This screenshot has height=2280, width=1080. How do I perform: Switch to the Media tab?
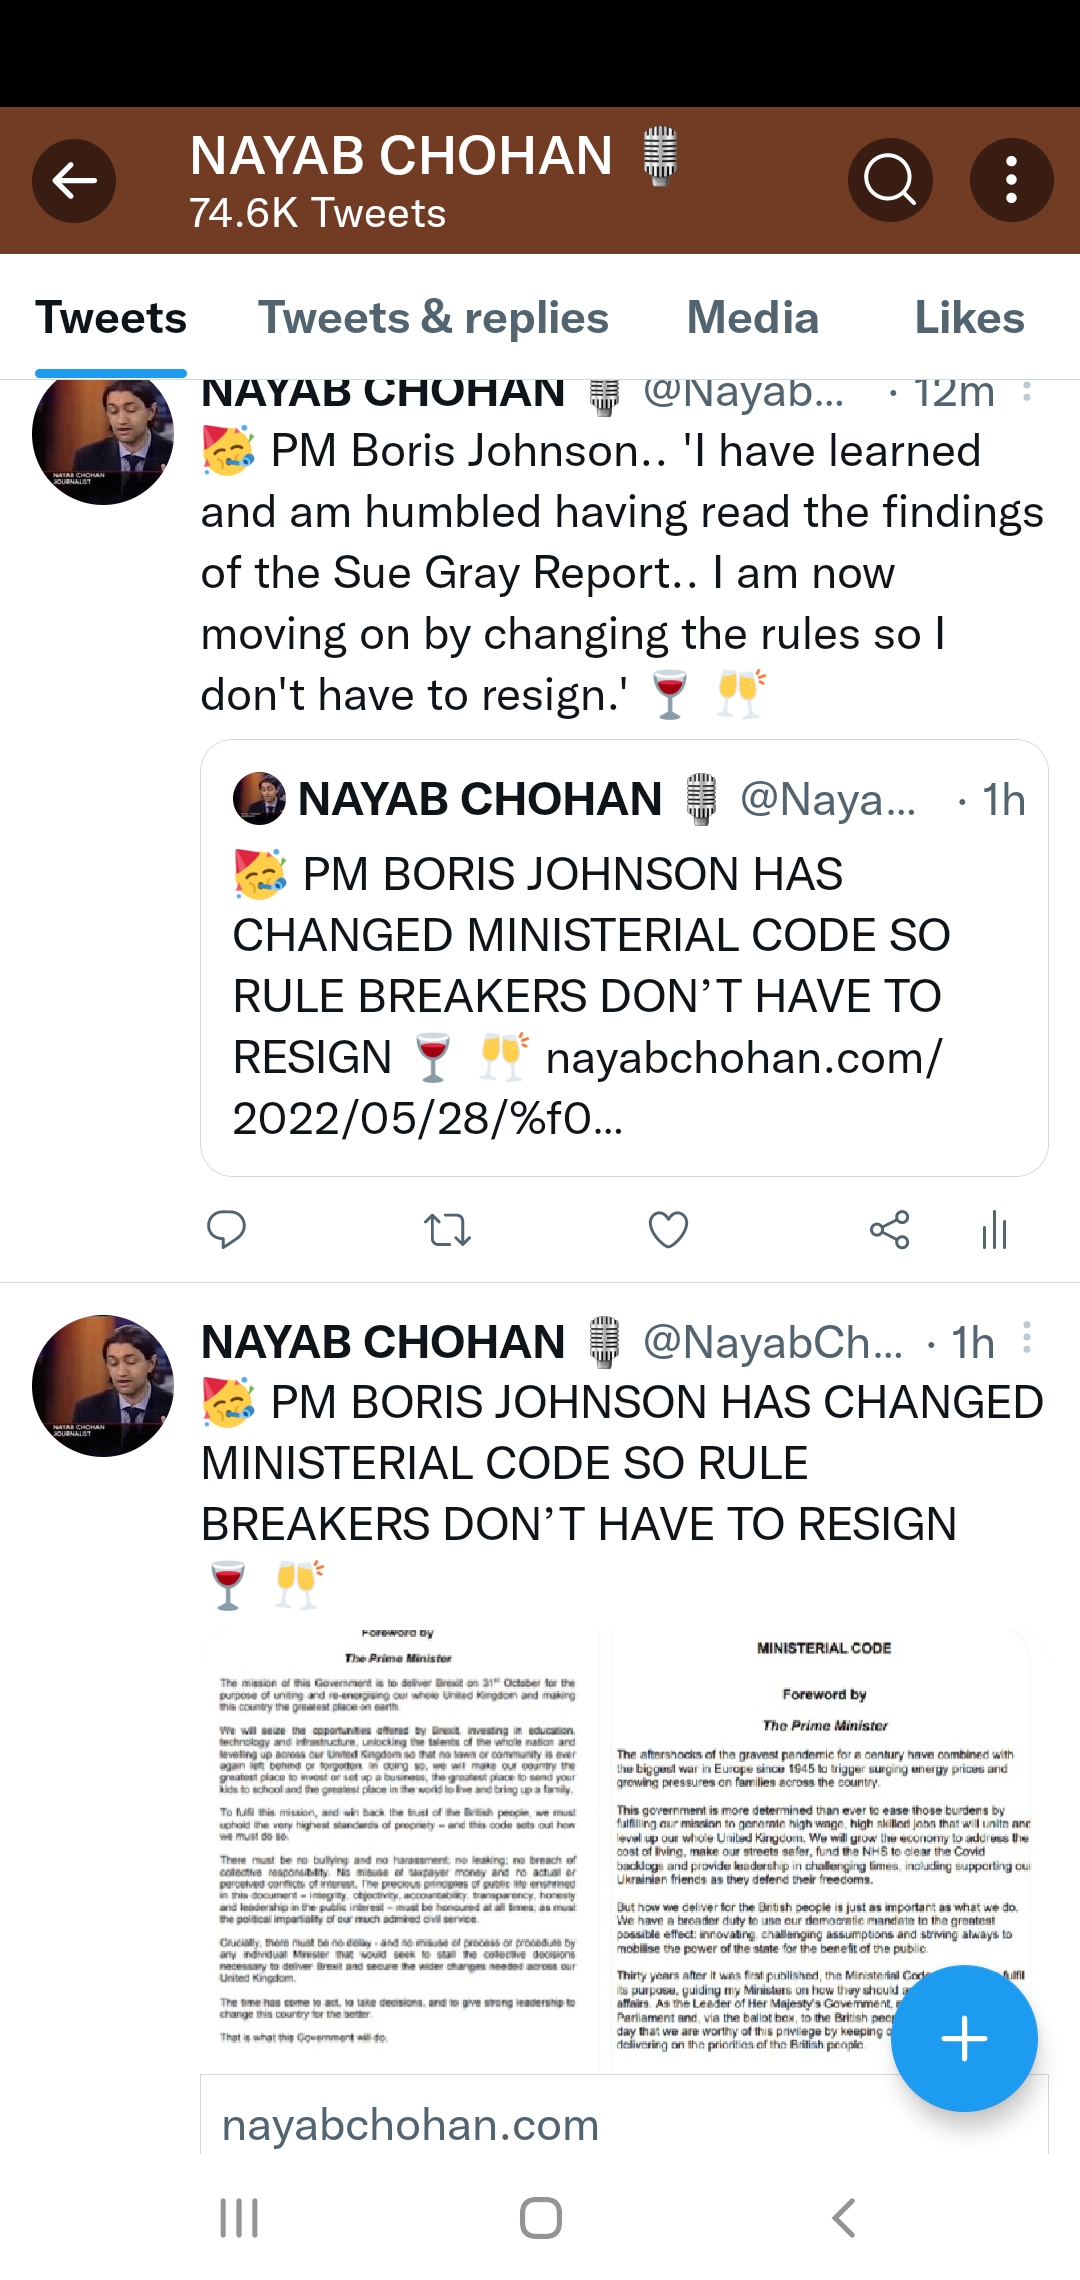752,318
